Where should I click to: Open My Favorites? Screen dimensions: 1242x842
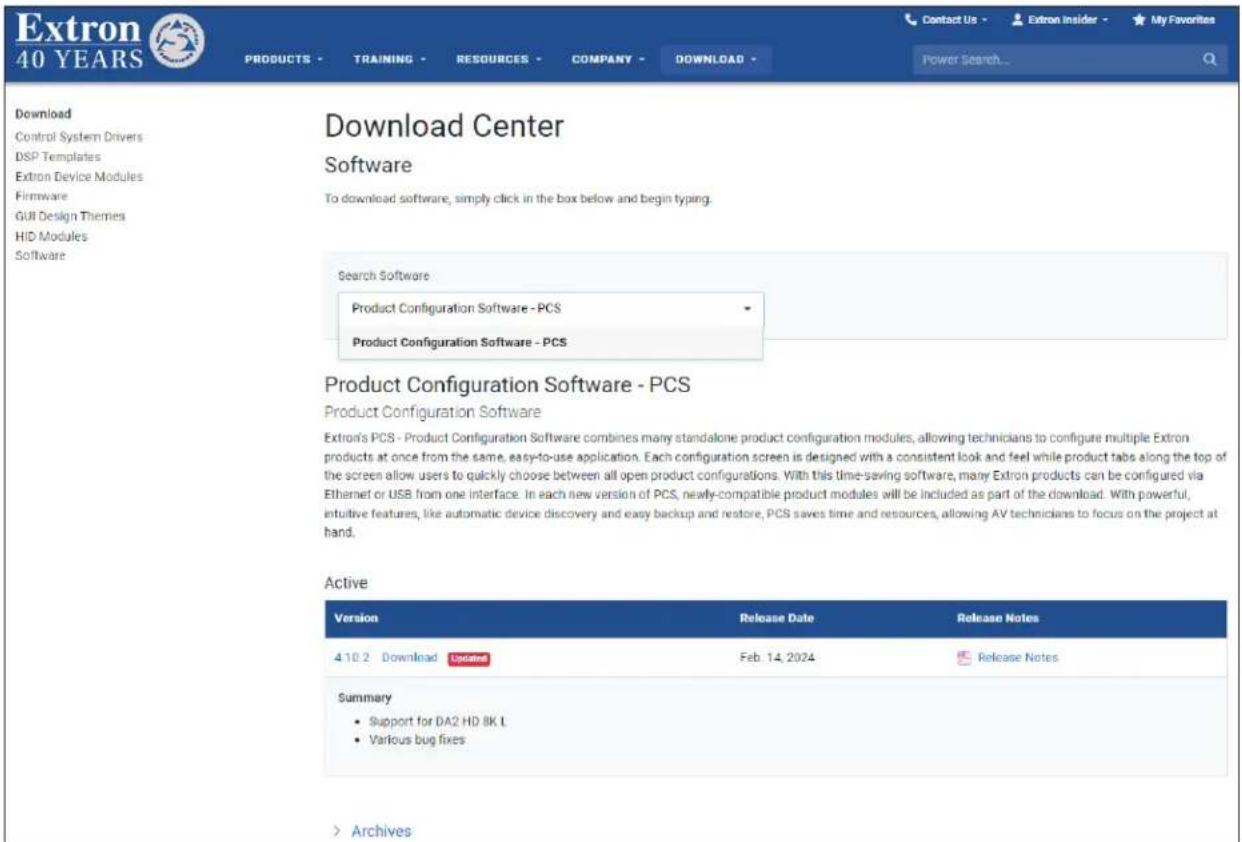tap(1174, 19)
